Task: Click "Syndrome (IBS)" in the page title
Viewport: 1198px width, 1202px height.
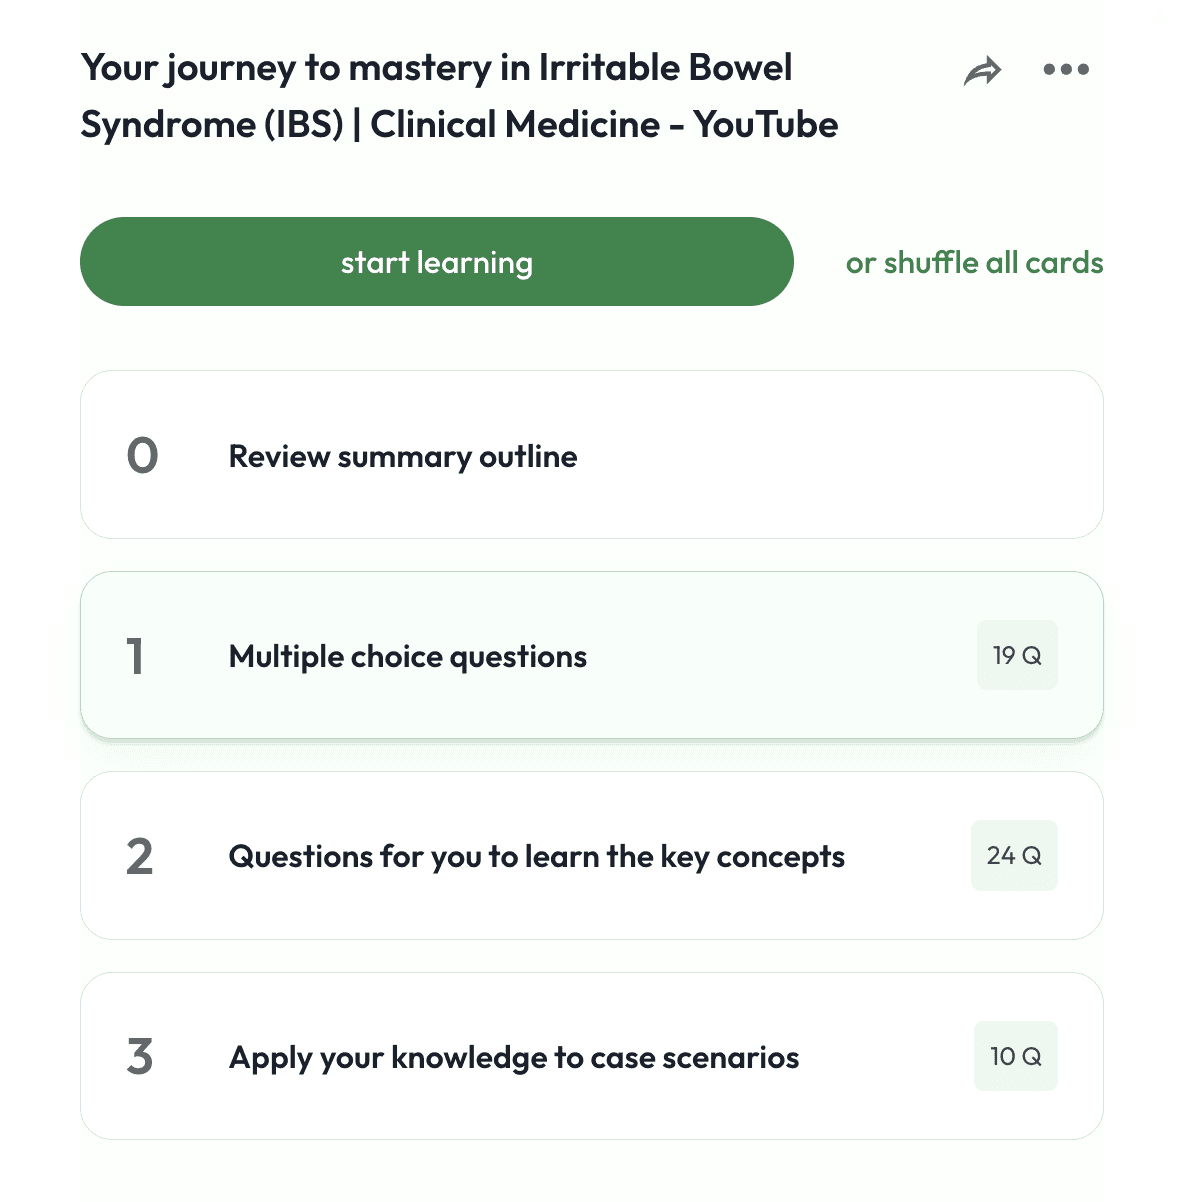Action: [211, 125]
